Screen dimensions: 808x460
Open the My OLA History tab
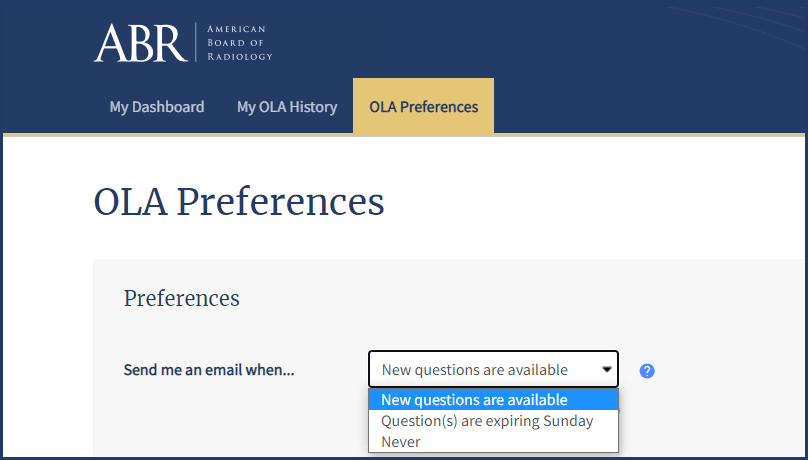click(287, 107)
